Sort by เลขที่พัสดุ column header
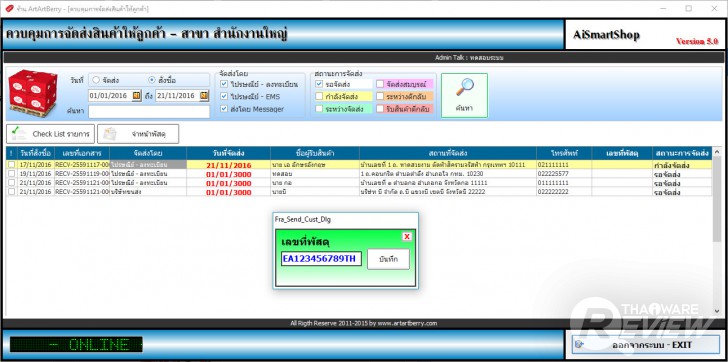Image resolution: width=728 pixels, height=362 pixels. 622,153
